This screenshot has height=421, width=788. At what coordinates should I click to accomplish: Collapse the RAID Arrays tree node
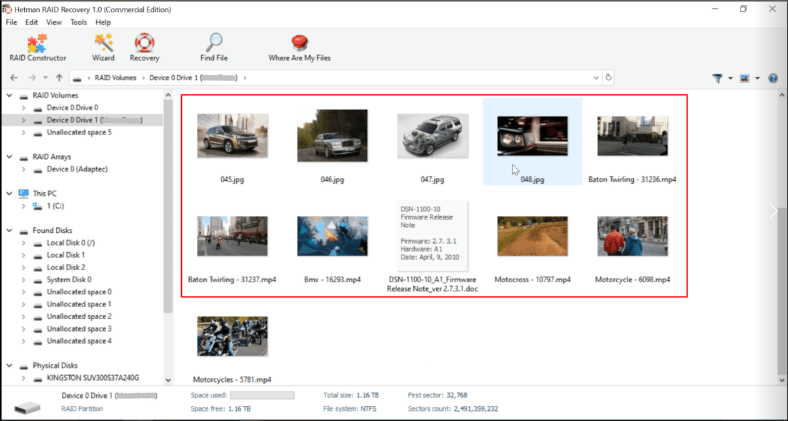(x=10, y=157)
